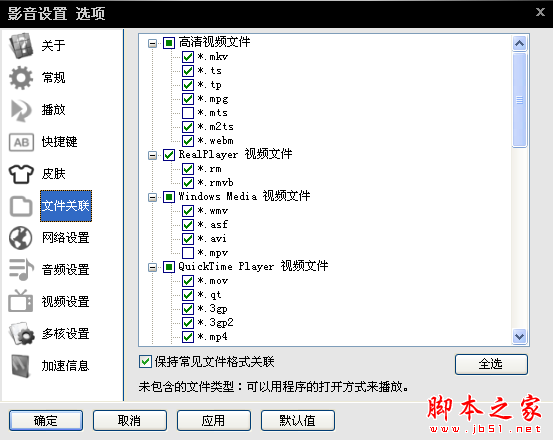Click the file list scrollbar thumb
553x440 pixels.
click(519, 100)
